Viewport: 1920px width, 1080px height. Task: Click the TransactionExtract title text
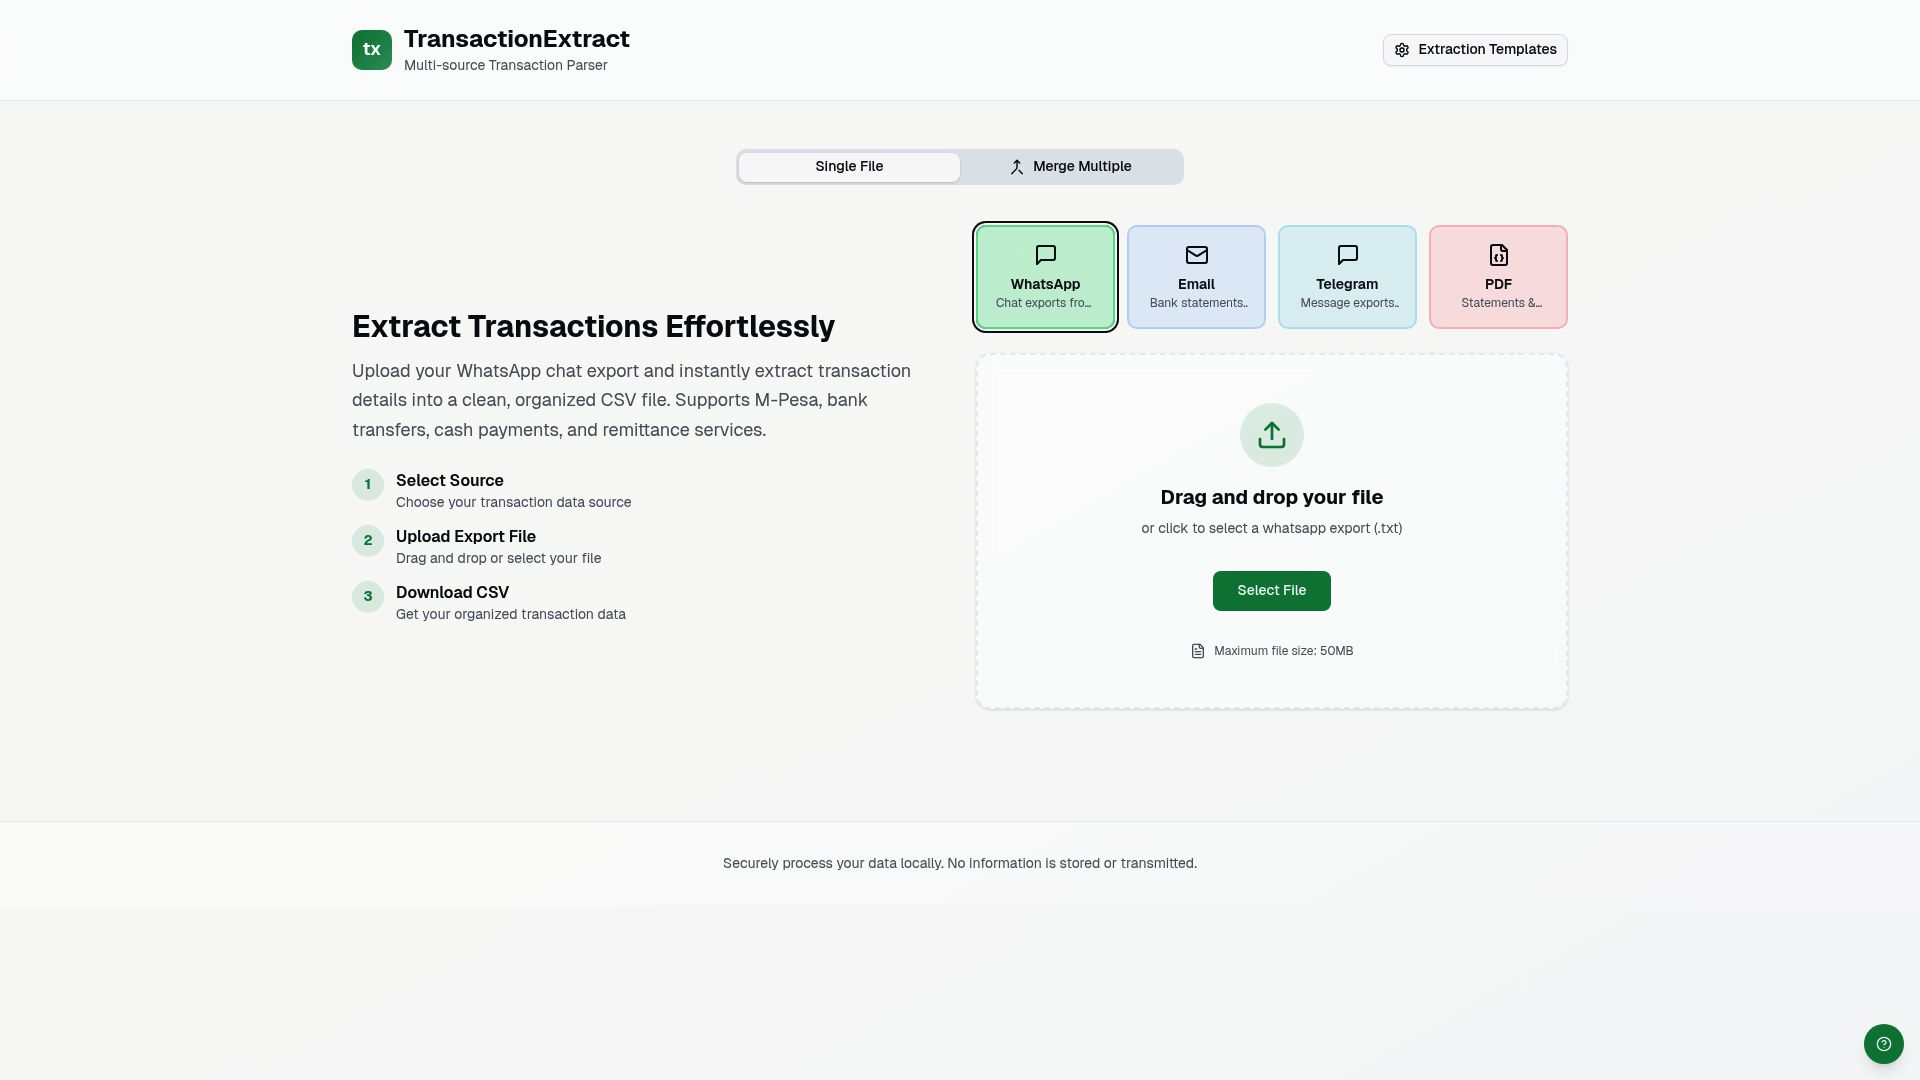[x=516, y=39]
